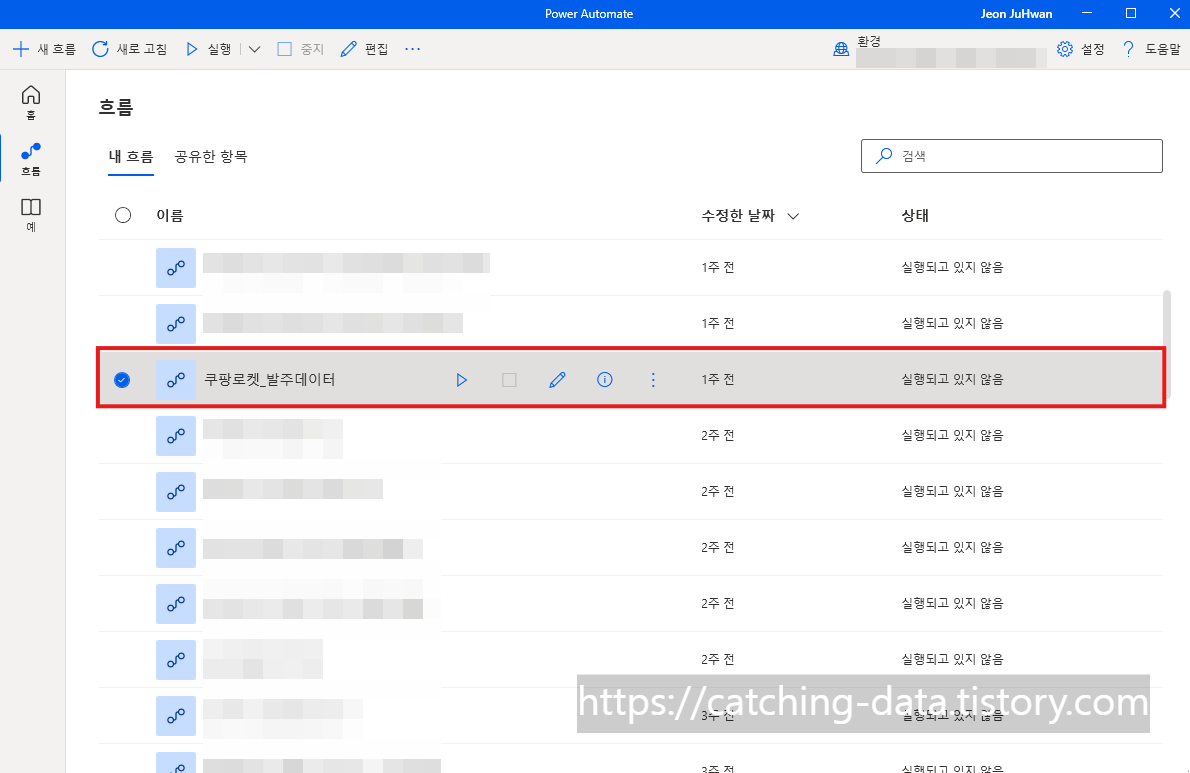Expand the dropdown arrow next to 실행
1190x773 pixels.
pyautogui.click(x=254, y=49)
